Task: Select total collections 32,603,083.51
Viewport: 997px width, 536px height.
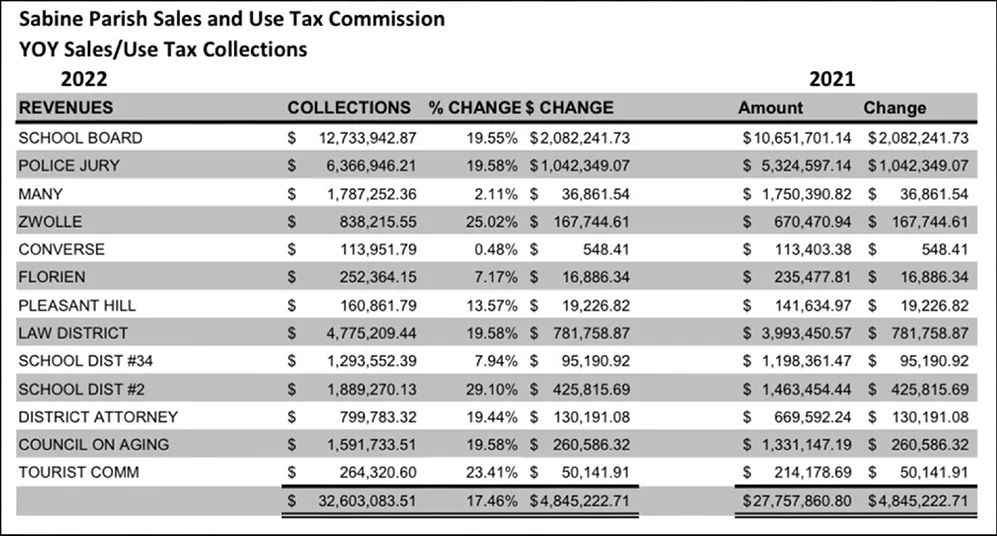Action: pyautogui.click(x=368, y=500)
